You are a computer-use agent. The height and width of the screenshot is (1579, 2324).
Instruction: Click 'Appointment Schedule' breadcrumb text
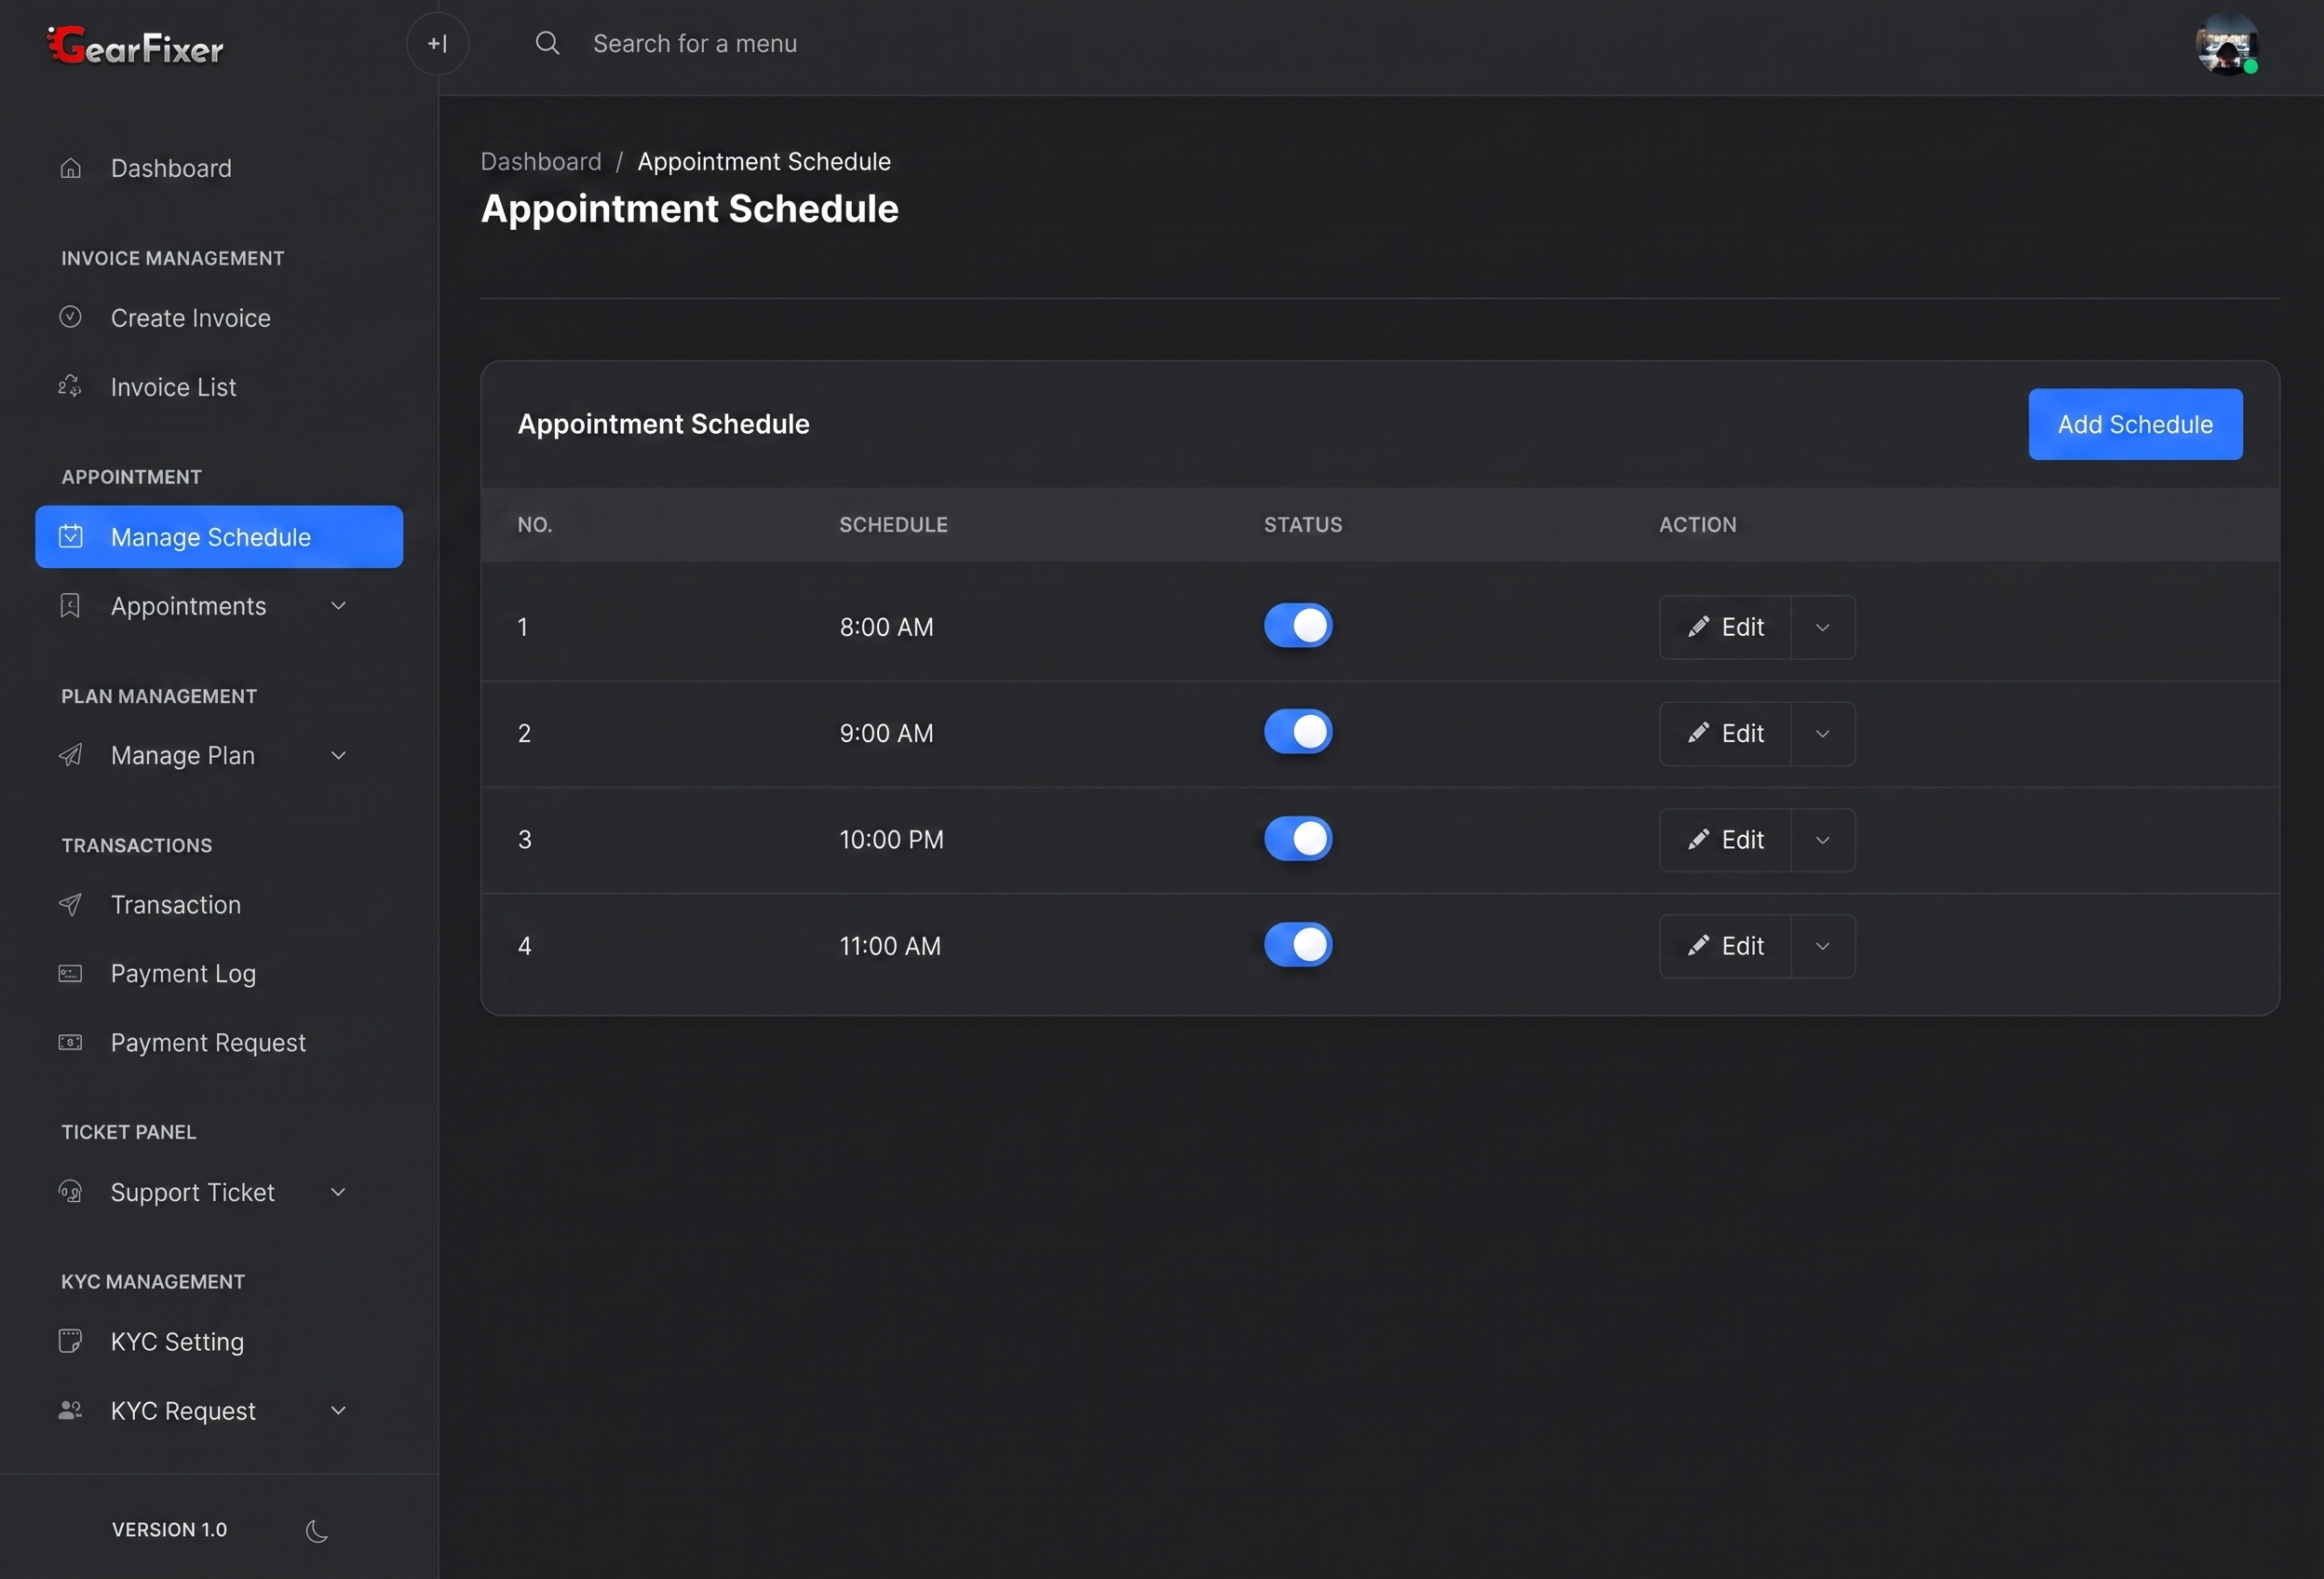tap(764, 161)
